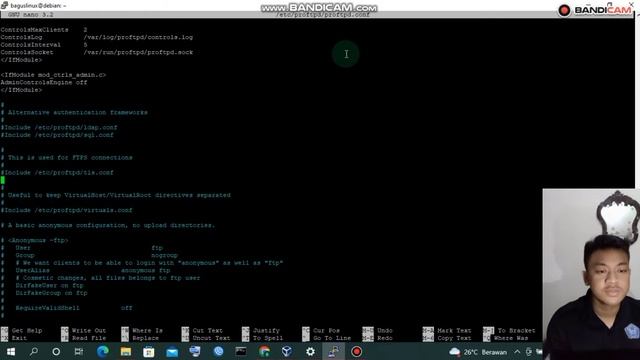Click the ControlsMaxClients line

pos(44,30)
